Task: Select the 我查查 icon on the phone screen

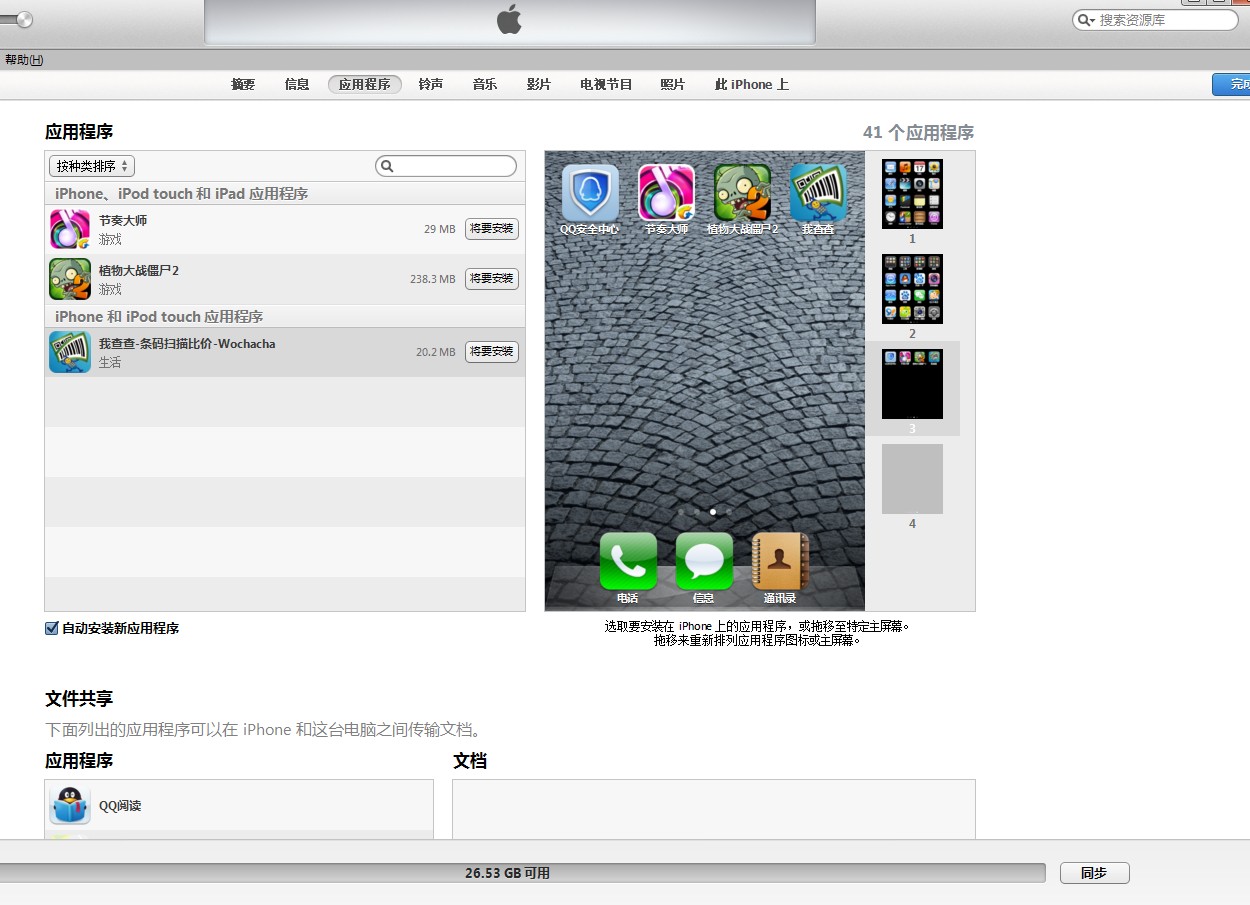Action: pyautogui.click(x=818, y=193)
